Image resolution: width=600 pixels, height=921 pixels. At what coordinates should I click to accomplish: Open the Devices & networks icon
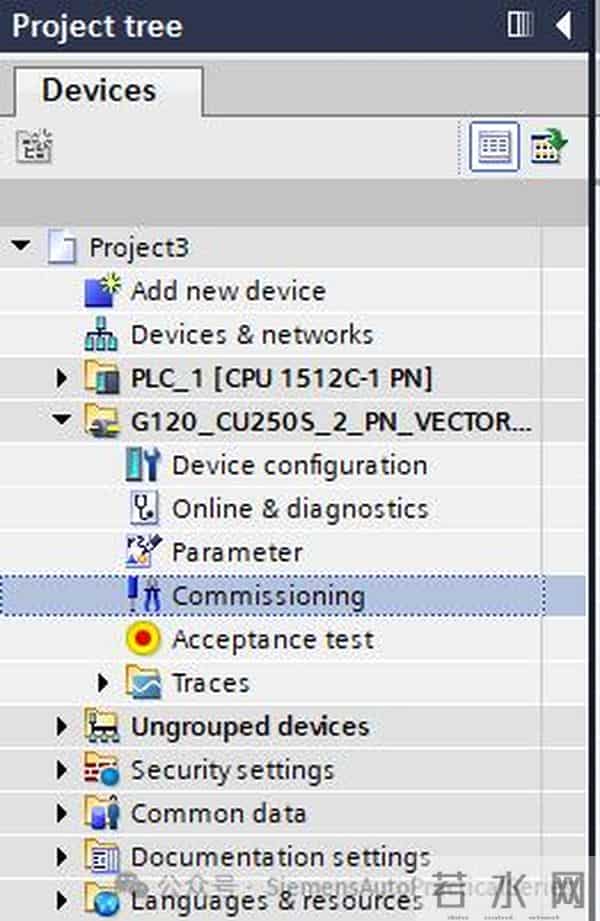coord(101,335)
